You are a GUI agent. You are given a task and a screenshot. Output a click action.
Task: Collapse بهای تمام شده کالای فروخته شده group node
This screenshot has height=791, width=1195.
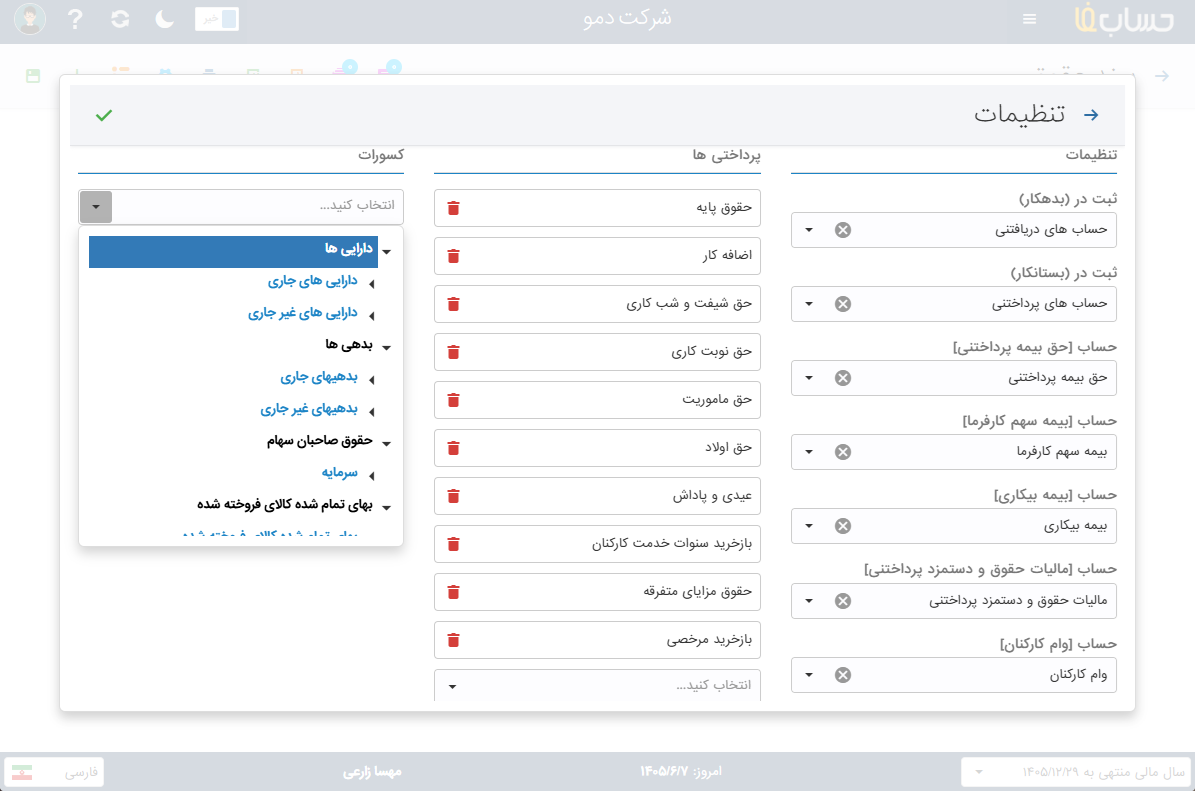387,508
